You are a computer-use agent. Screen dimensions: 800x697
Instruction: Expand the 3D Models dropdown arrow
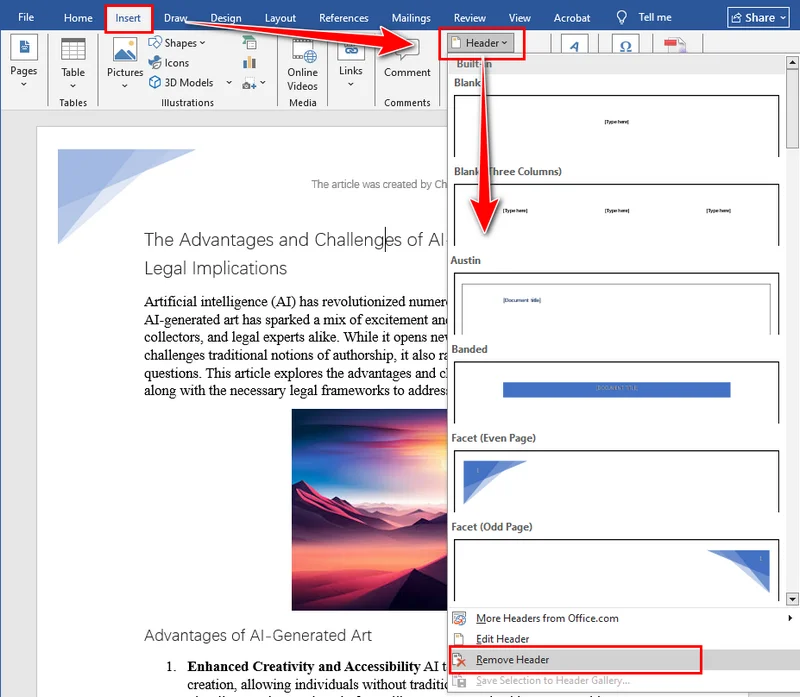(x=228, y=82)
